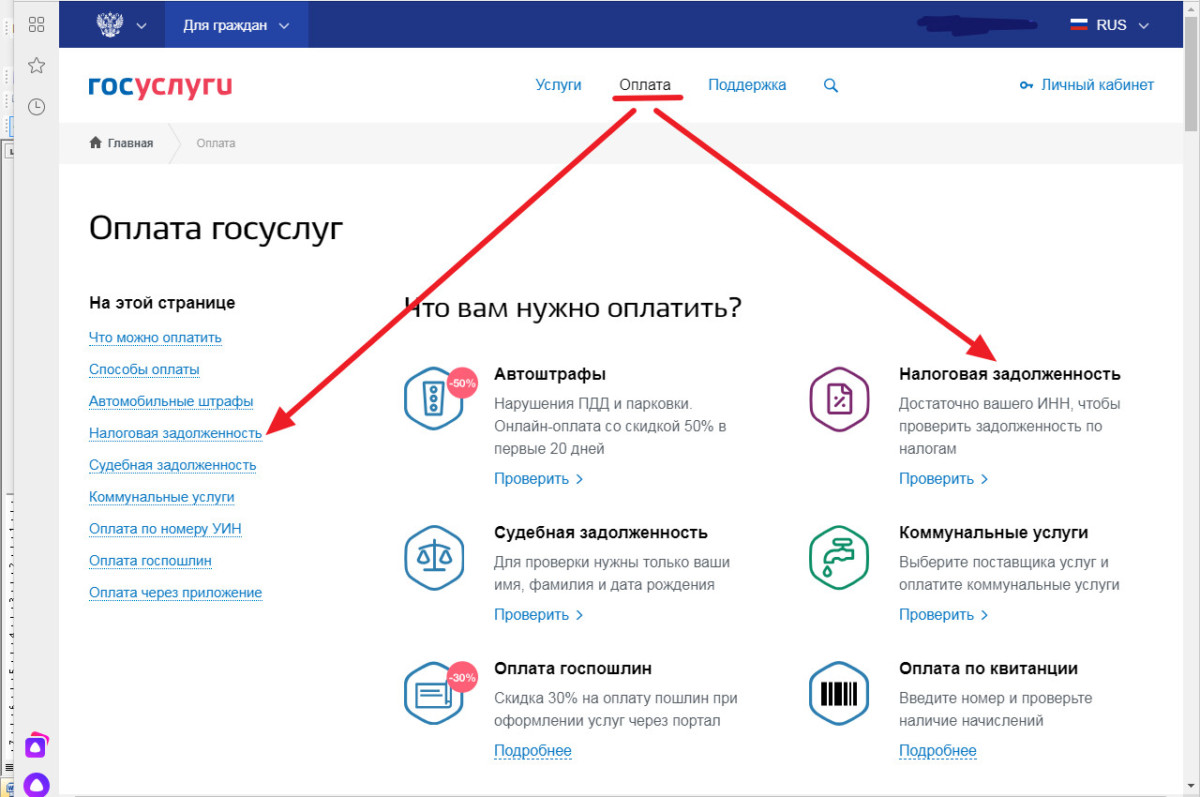Open the search magnifier icon
The image size is (1200, 797).
click(x=830, y=85)
